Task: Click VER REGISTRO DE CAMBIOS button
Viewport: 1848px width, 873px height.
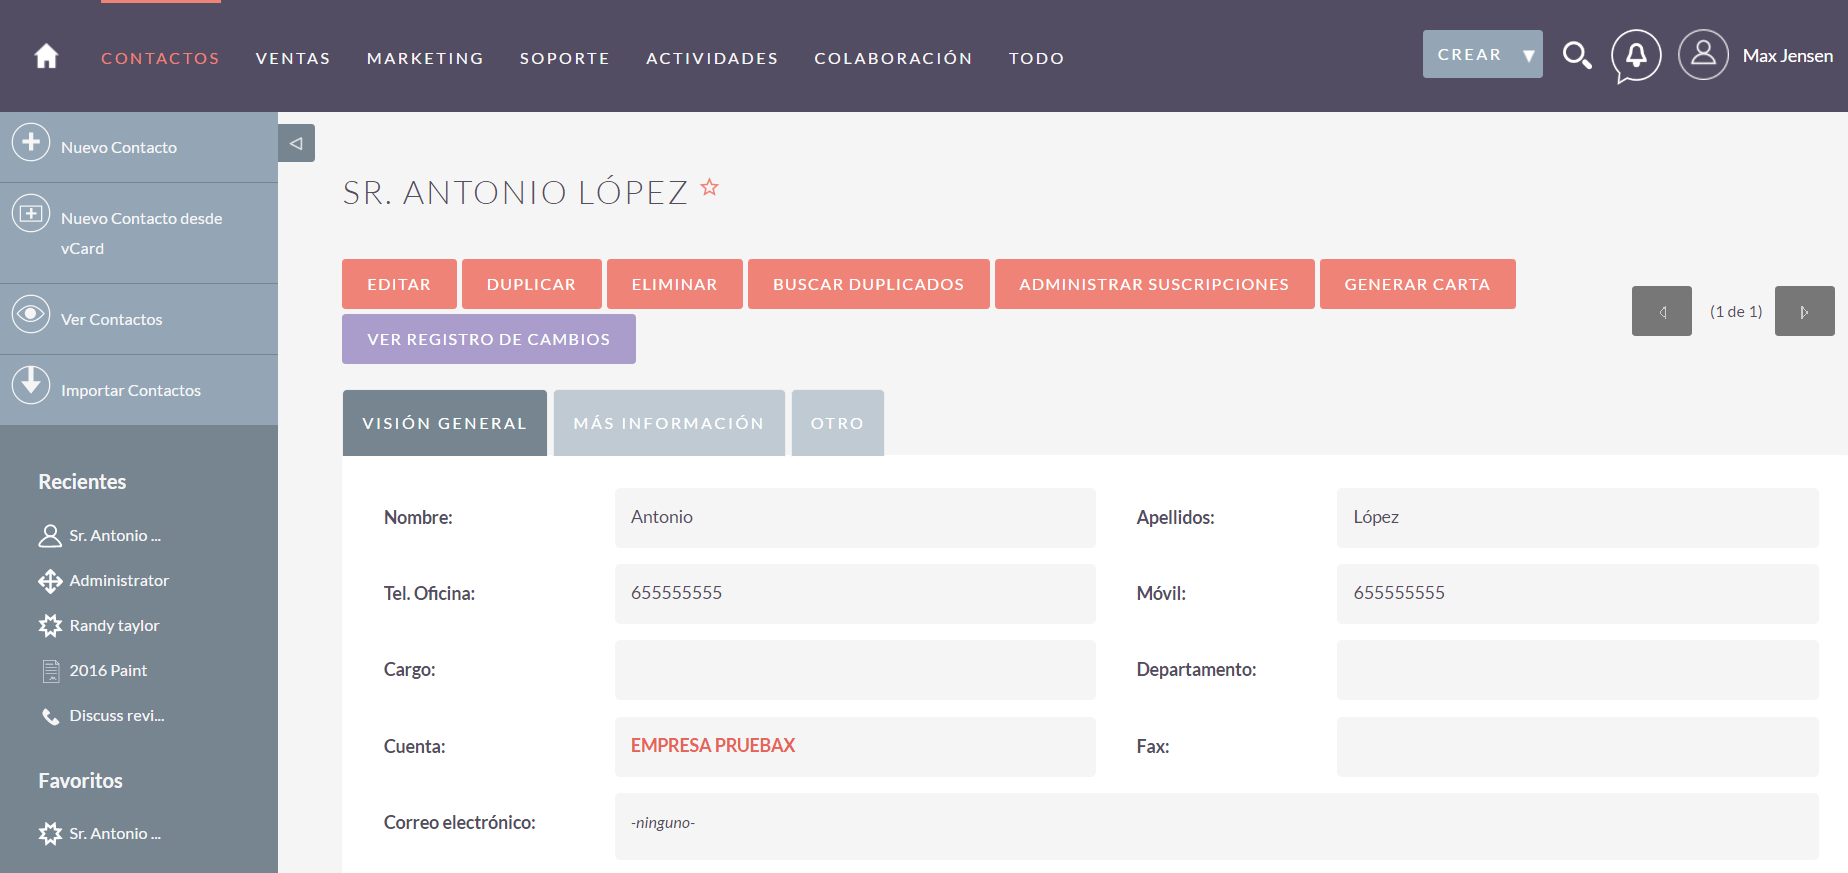Action: pos(488,339)
